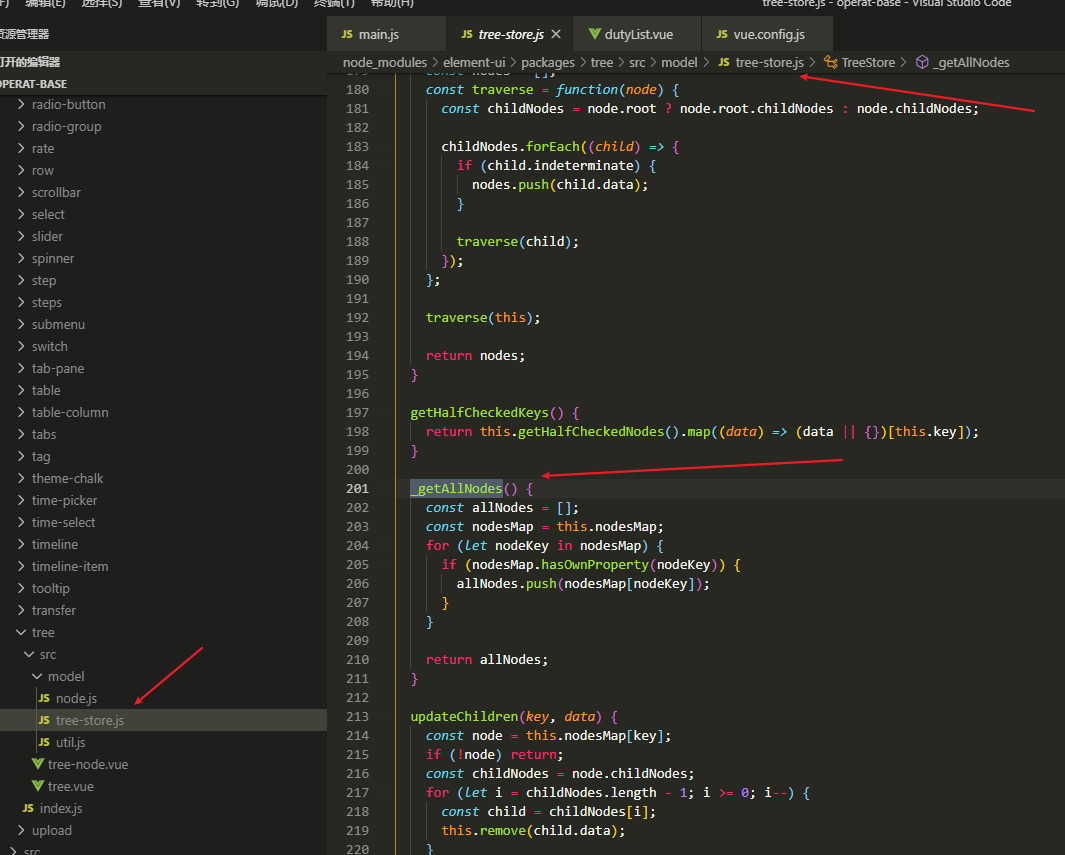The height and width of the screenshot is (855, 1065).
Task: Close the tree-store.js editor tab
Action: tap(556, 34)
